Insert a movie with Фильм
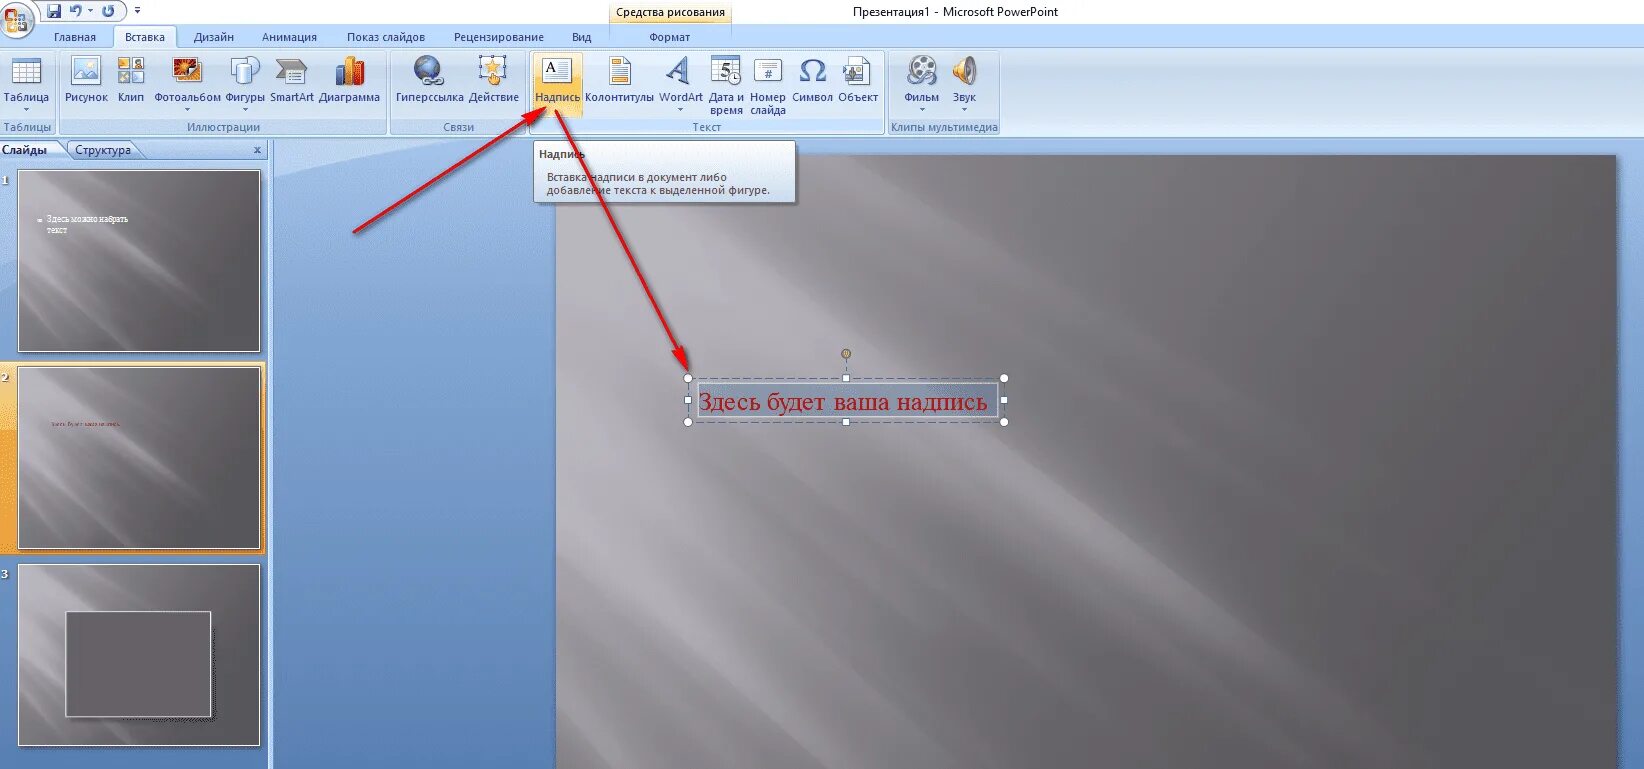 pyautogui.click(x=921, y=84)
